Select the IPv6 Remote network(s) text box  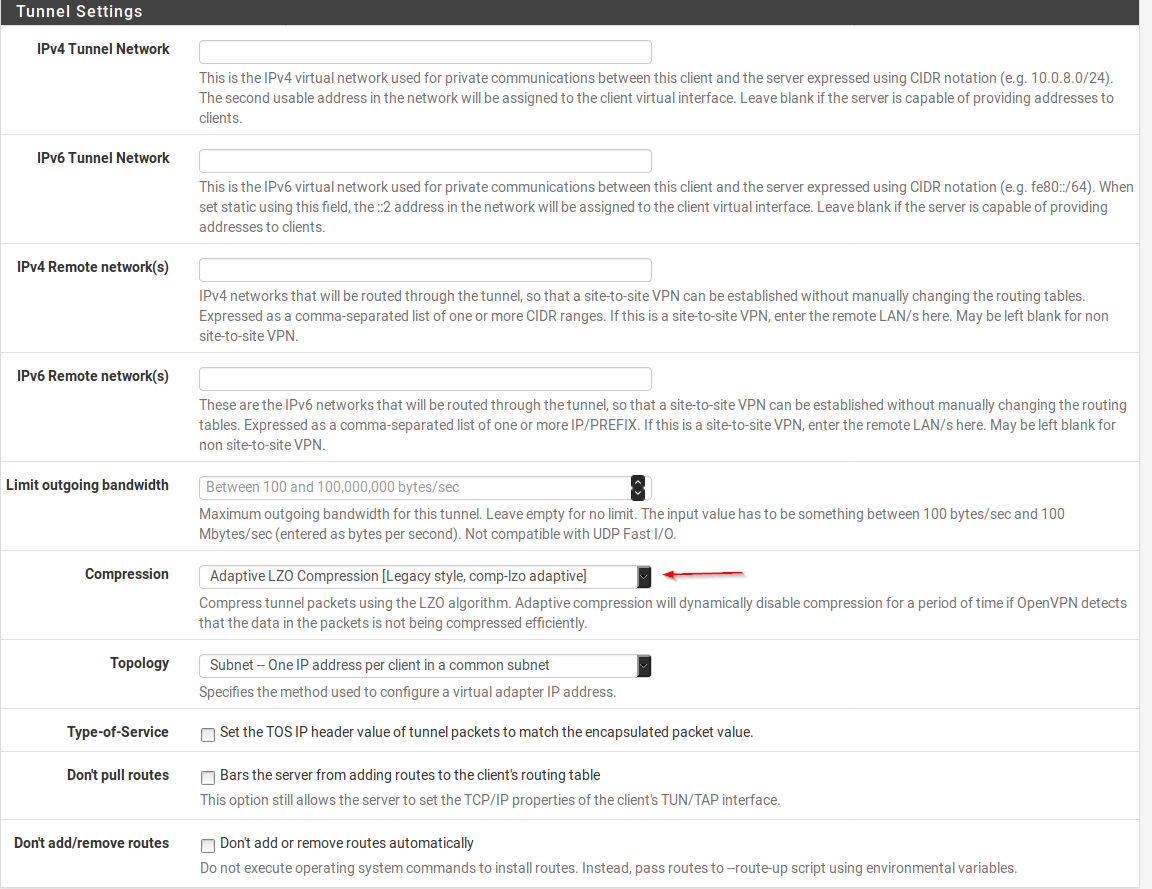pos(425,379)
